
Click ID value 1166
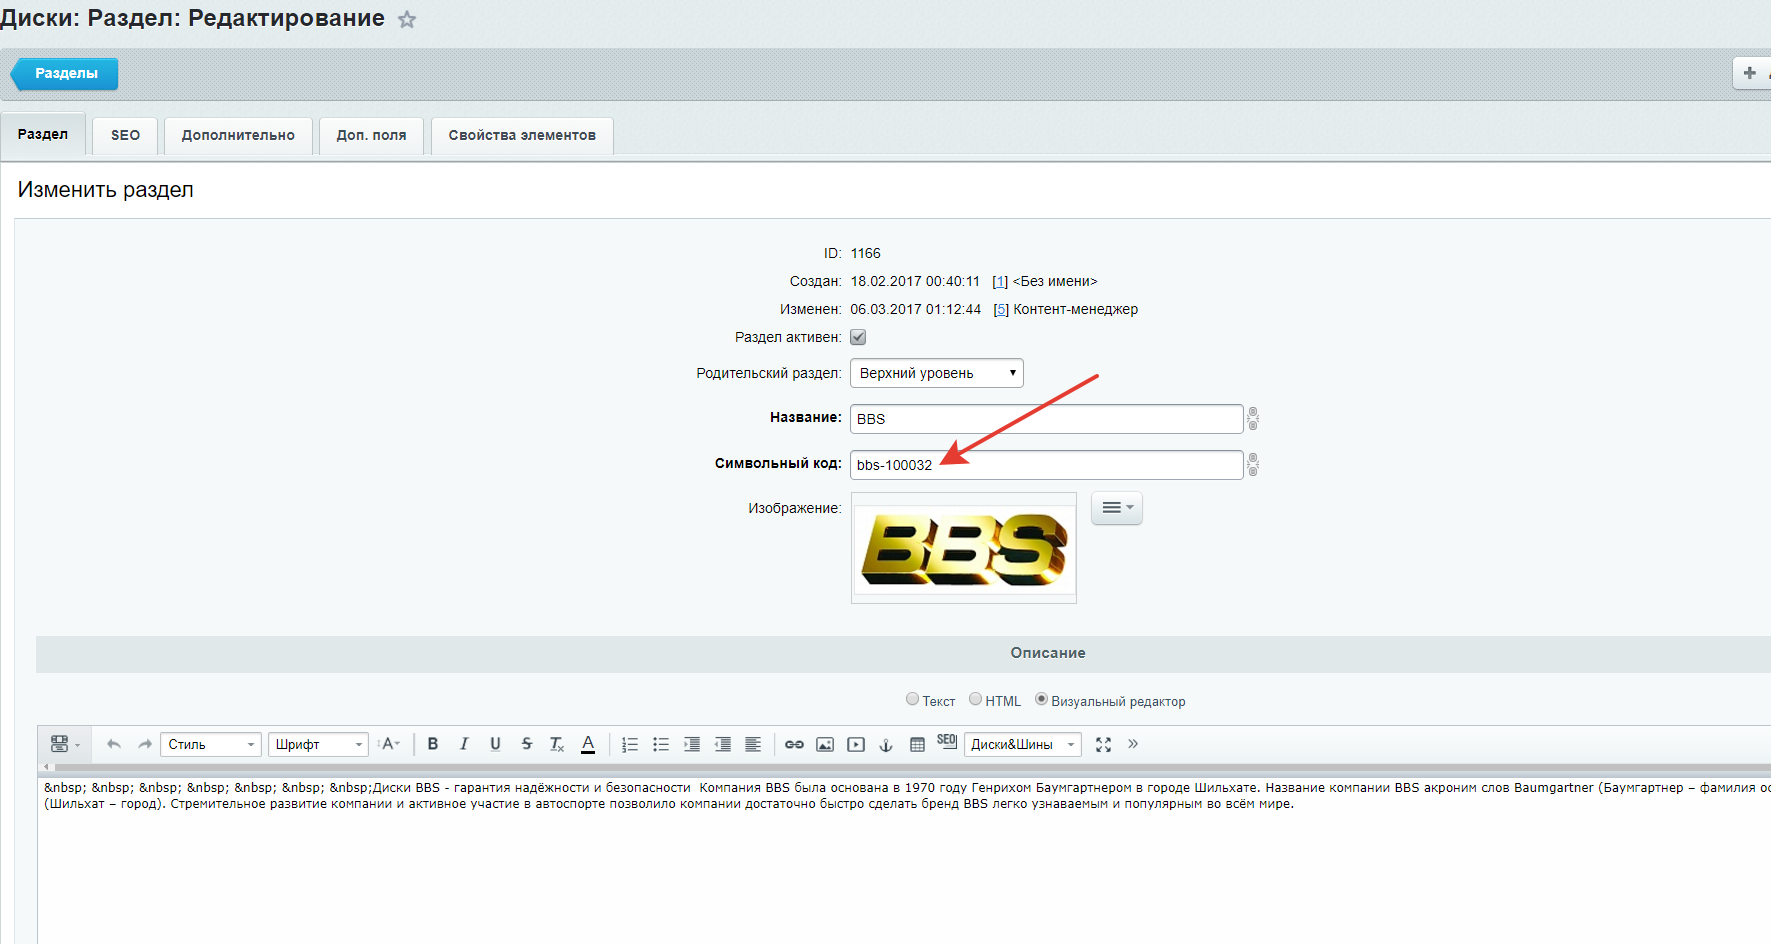tap(866, 254)
